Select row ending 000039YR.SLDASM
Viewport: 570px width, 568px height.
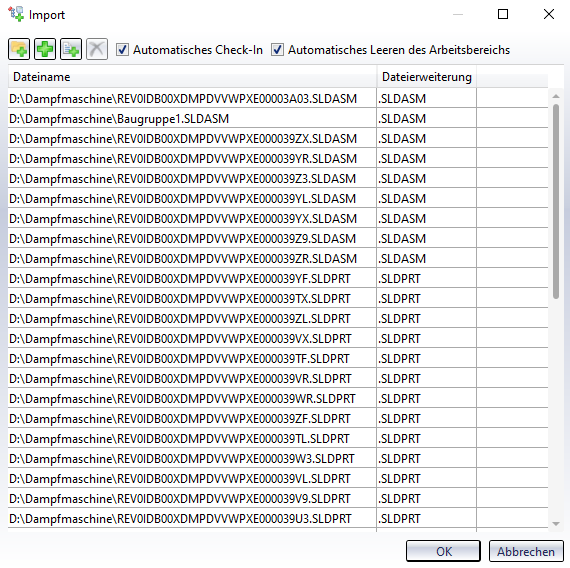[278, 159]
